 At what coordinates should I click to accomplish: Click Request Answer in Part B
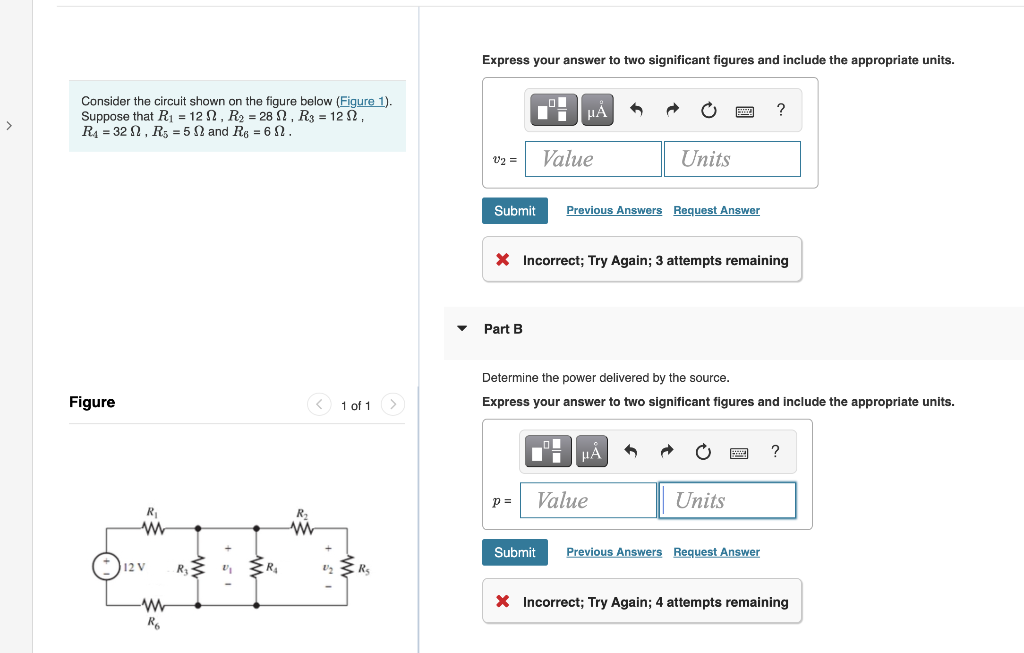(716, 551)
